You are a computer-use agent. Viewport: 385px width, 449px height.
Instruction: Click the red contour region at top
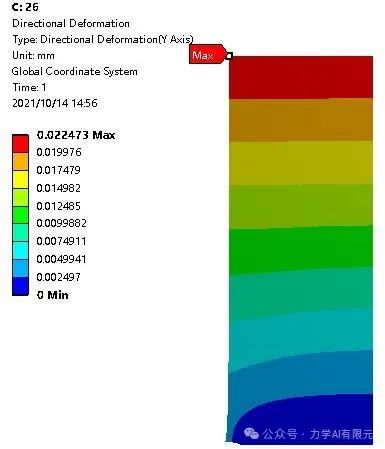click(301, 77)
